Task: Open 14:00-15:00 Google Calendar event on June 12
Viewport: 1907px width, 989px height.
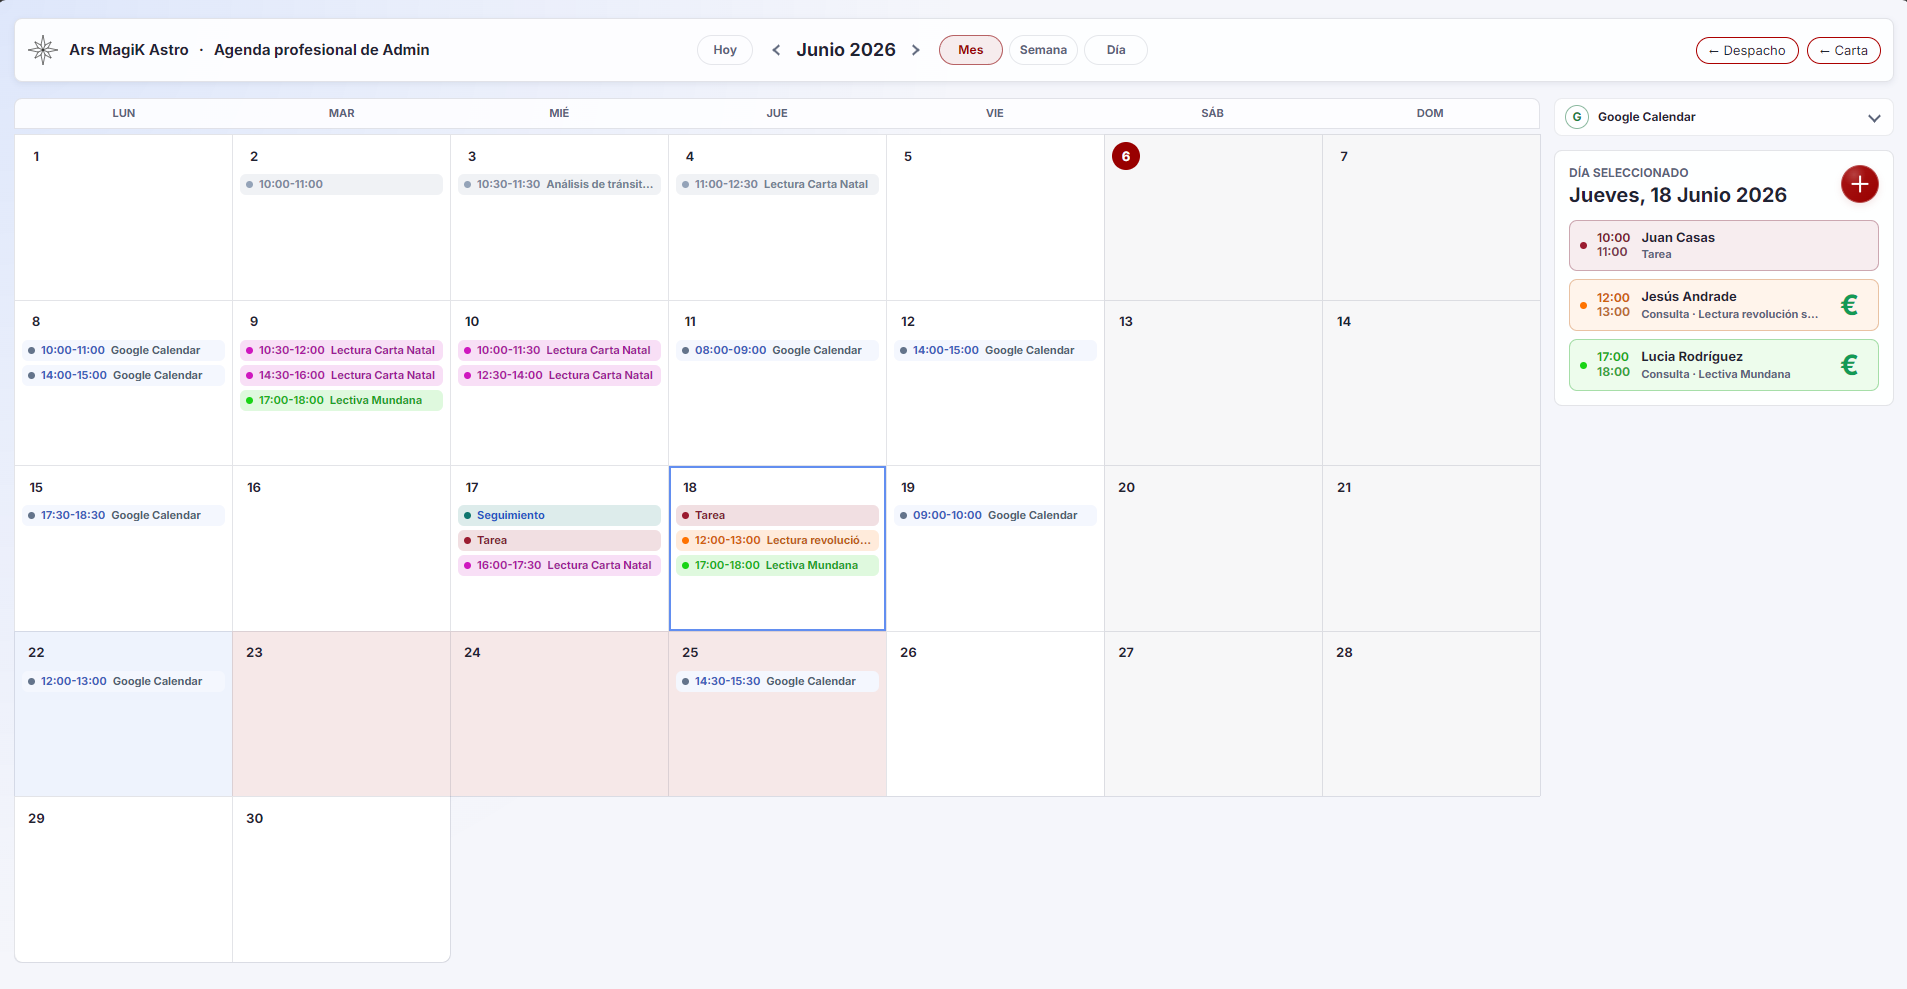Action: 995,351
